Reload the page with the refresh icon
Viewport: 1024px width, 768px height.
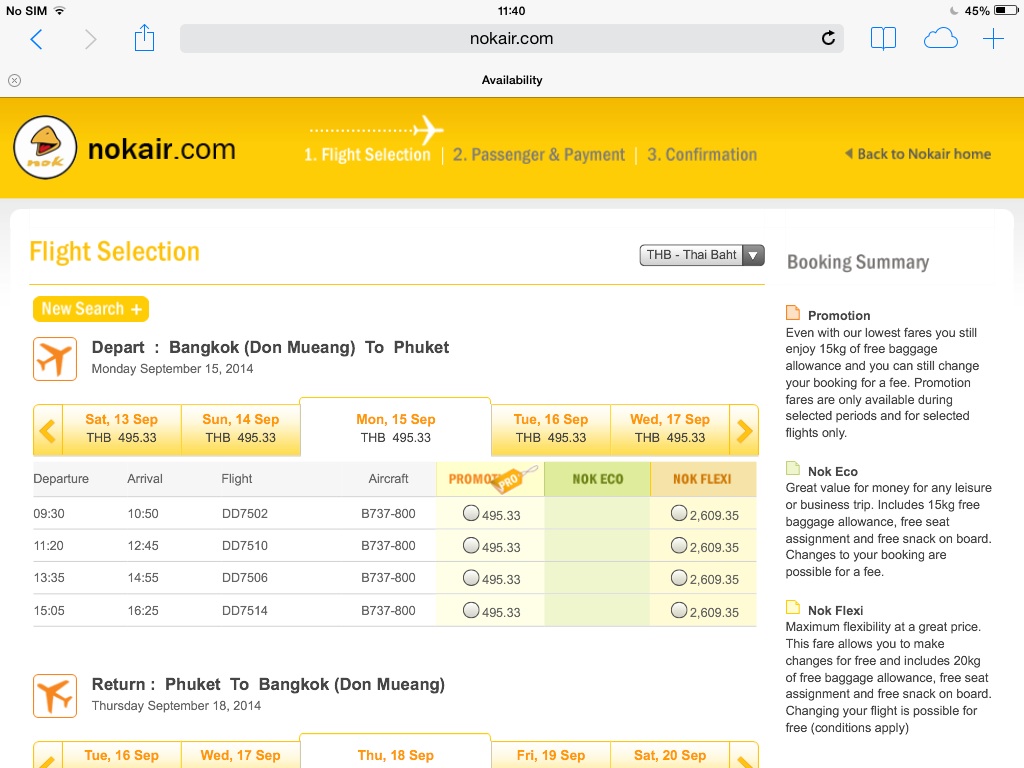tap(828, 38)
